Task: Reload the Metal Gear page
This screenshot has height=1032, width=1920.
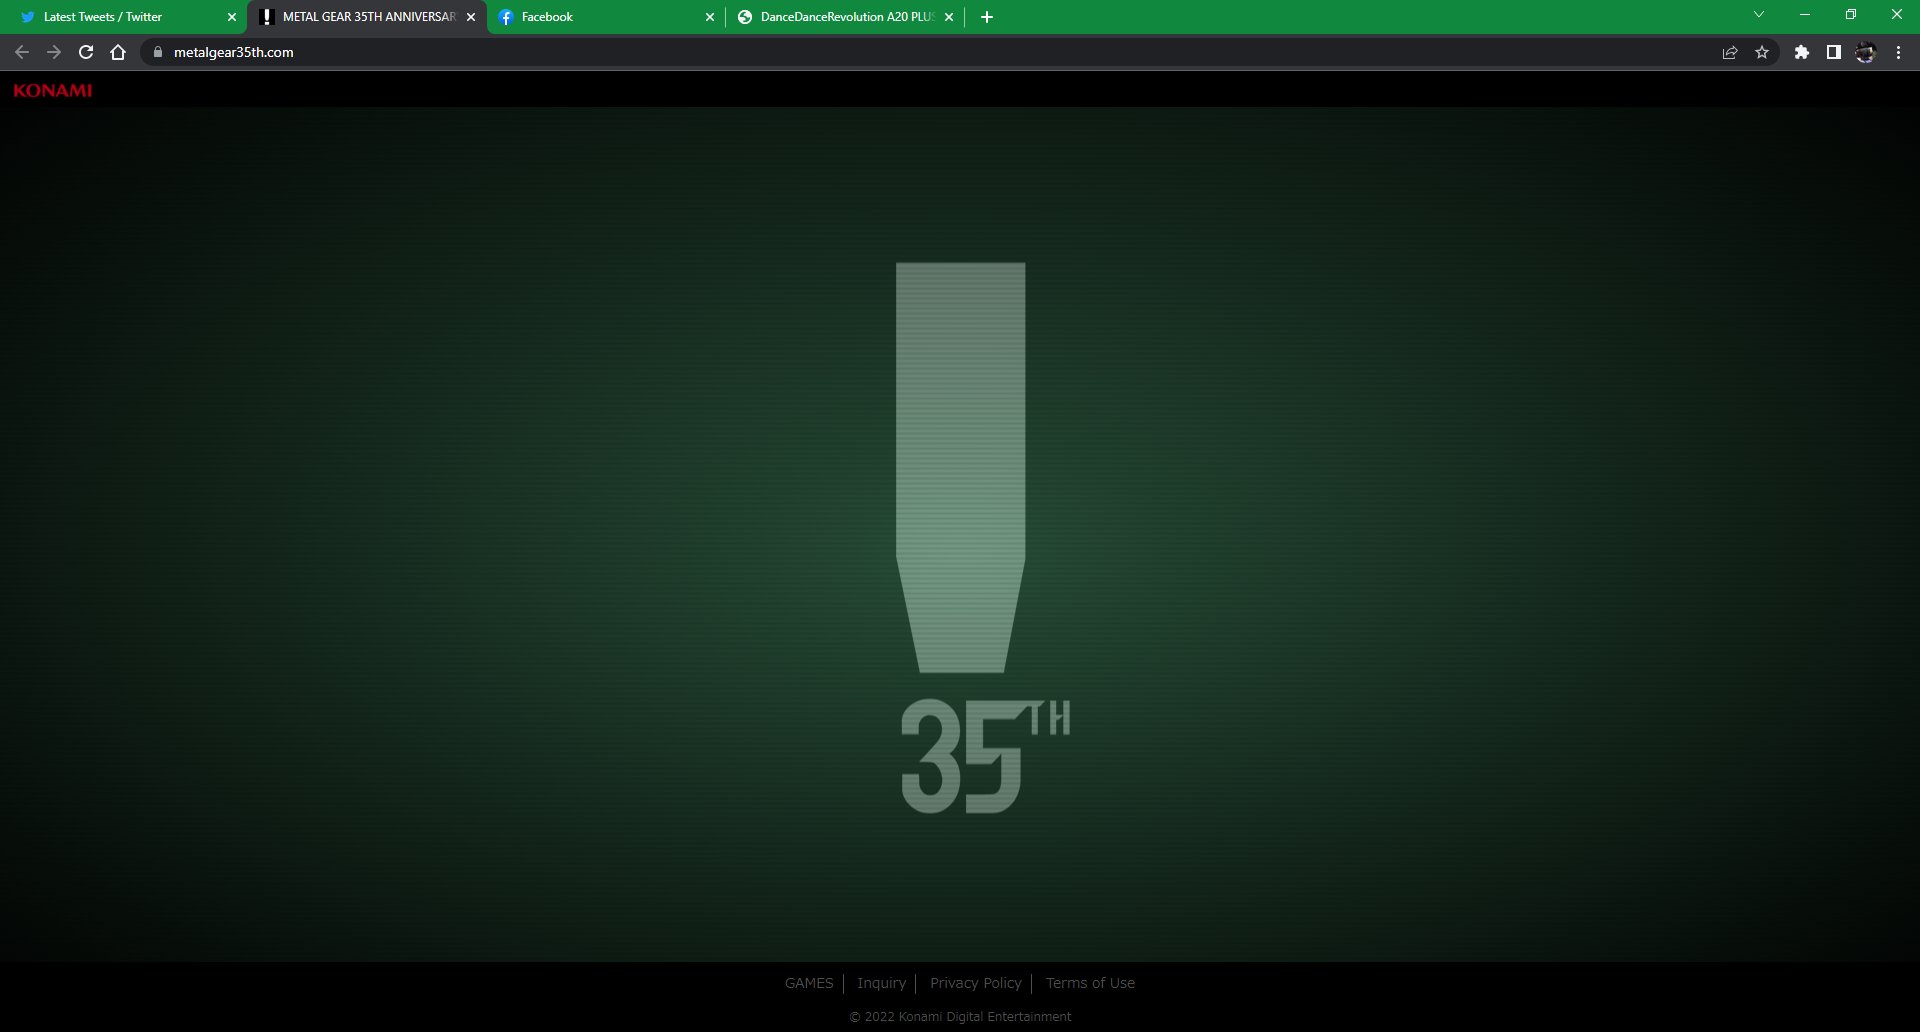Action: click(86, 52)
